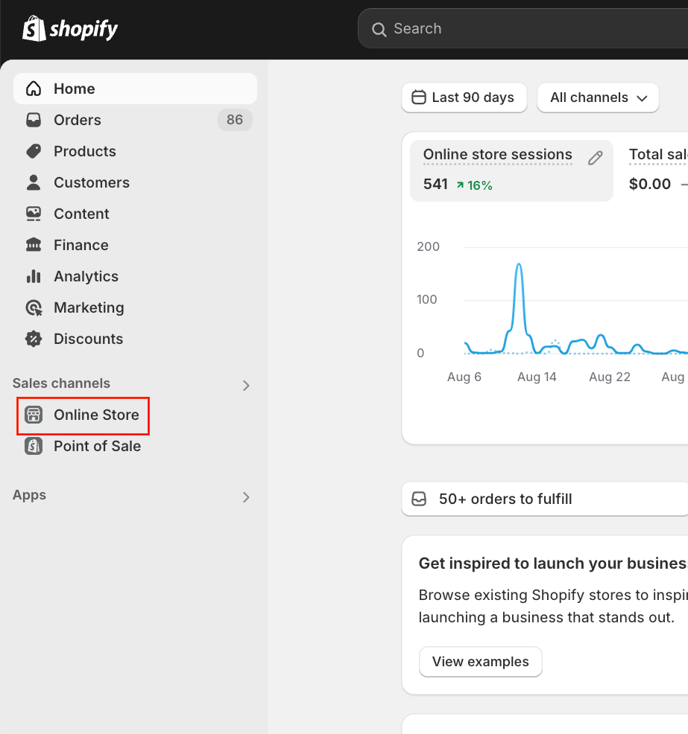Screen dimensions: 688x734
Task: Click the edit pencil on sessions card
Action: (595, 158)
